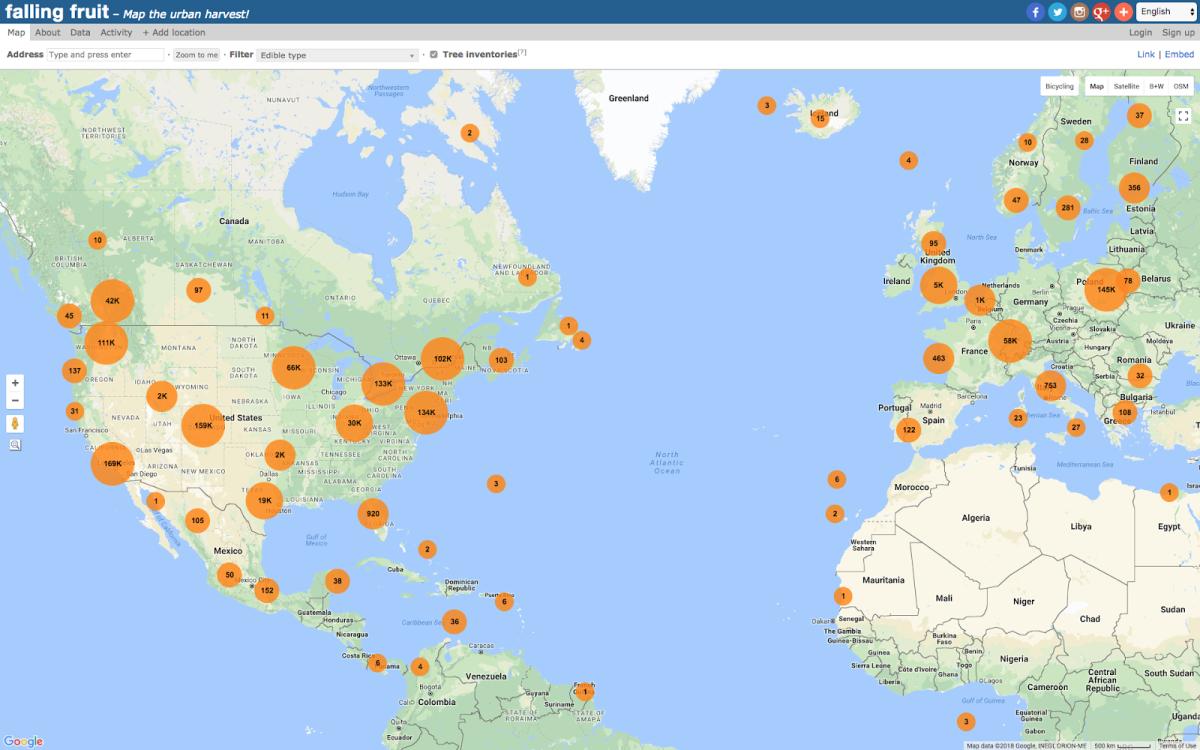Viewport: 1200px width, 750px height.
Task: Open the Facebook social icon
Action: (x=1035, y=12)
